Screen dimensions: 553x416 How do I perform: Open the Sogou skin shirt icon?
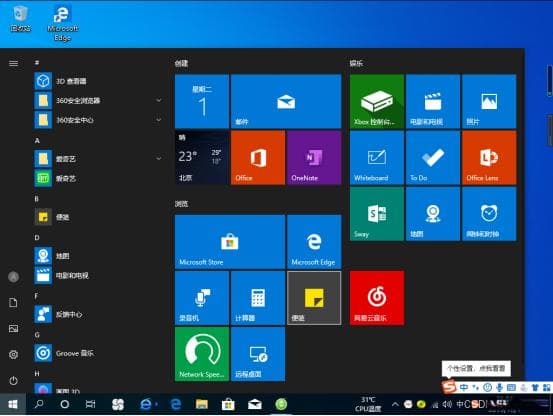pos(535,387)
